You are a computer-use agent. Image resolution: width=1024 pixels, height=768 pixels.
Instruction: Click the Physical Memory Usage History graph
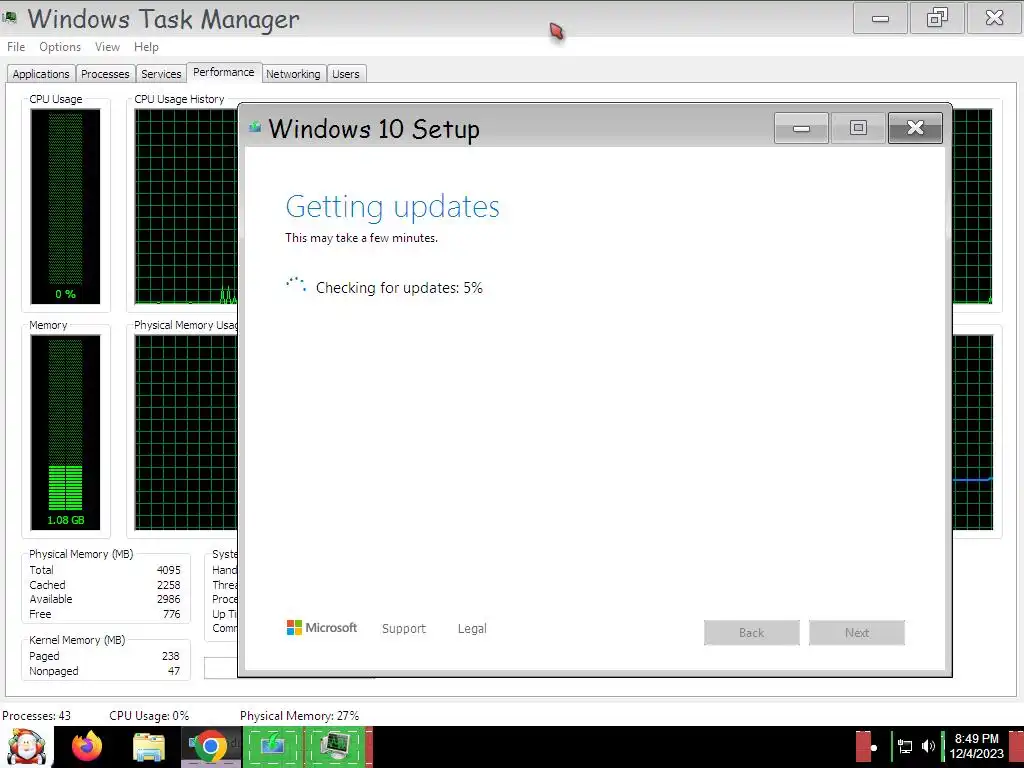(x=186, y=432)
